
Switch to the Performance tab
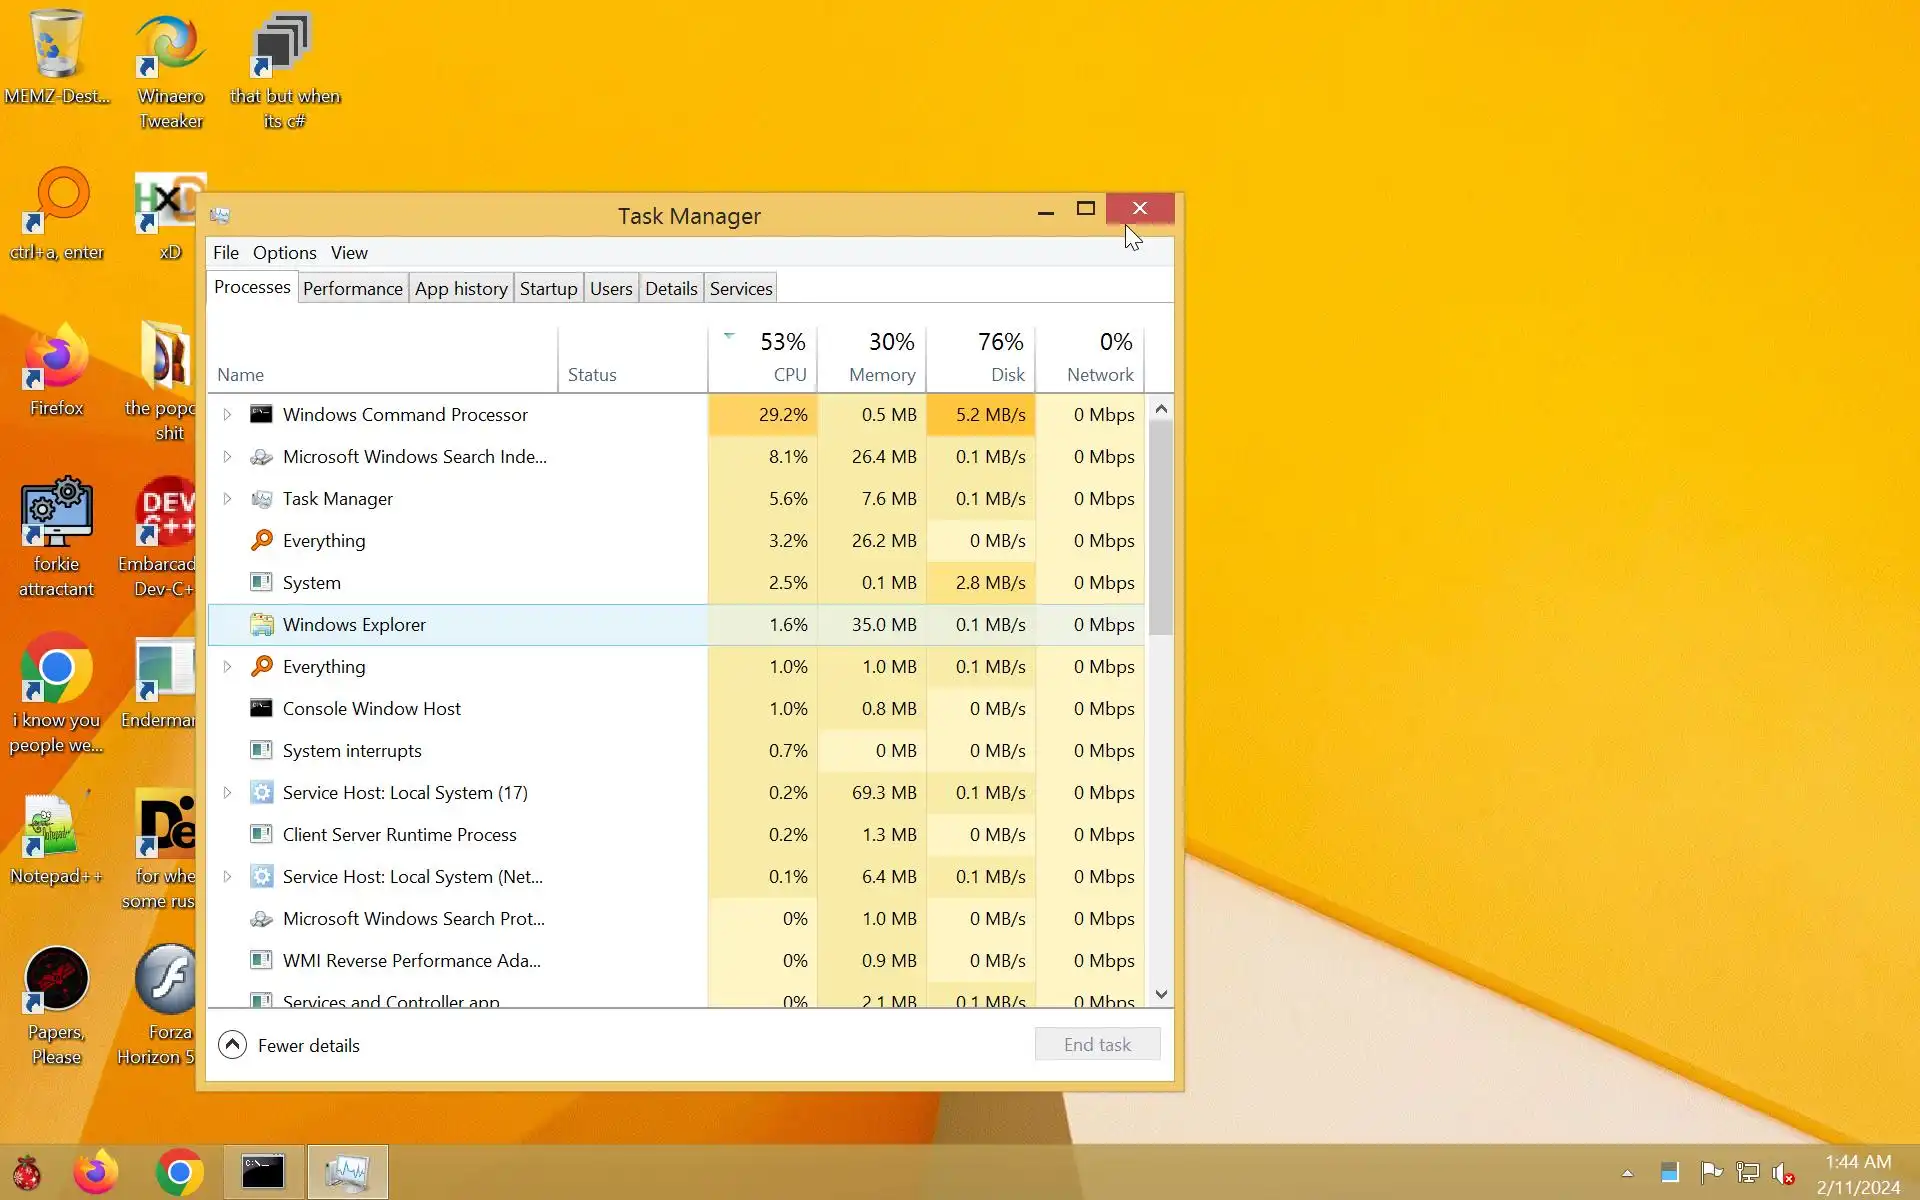[x=352, y=288]
